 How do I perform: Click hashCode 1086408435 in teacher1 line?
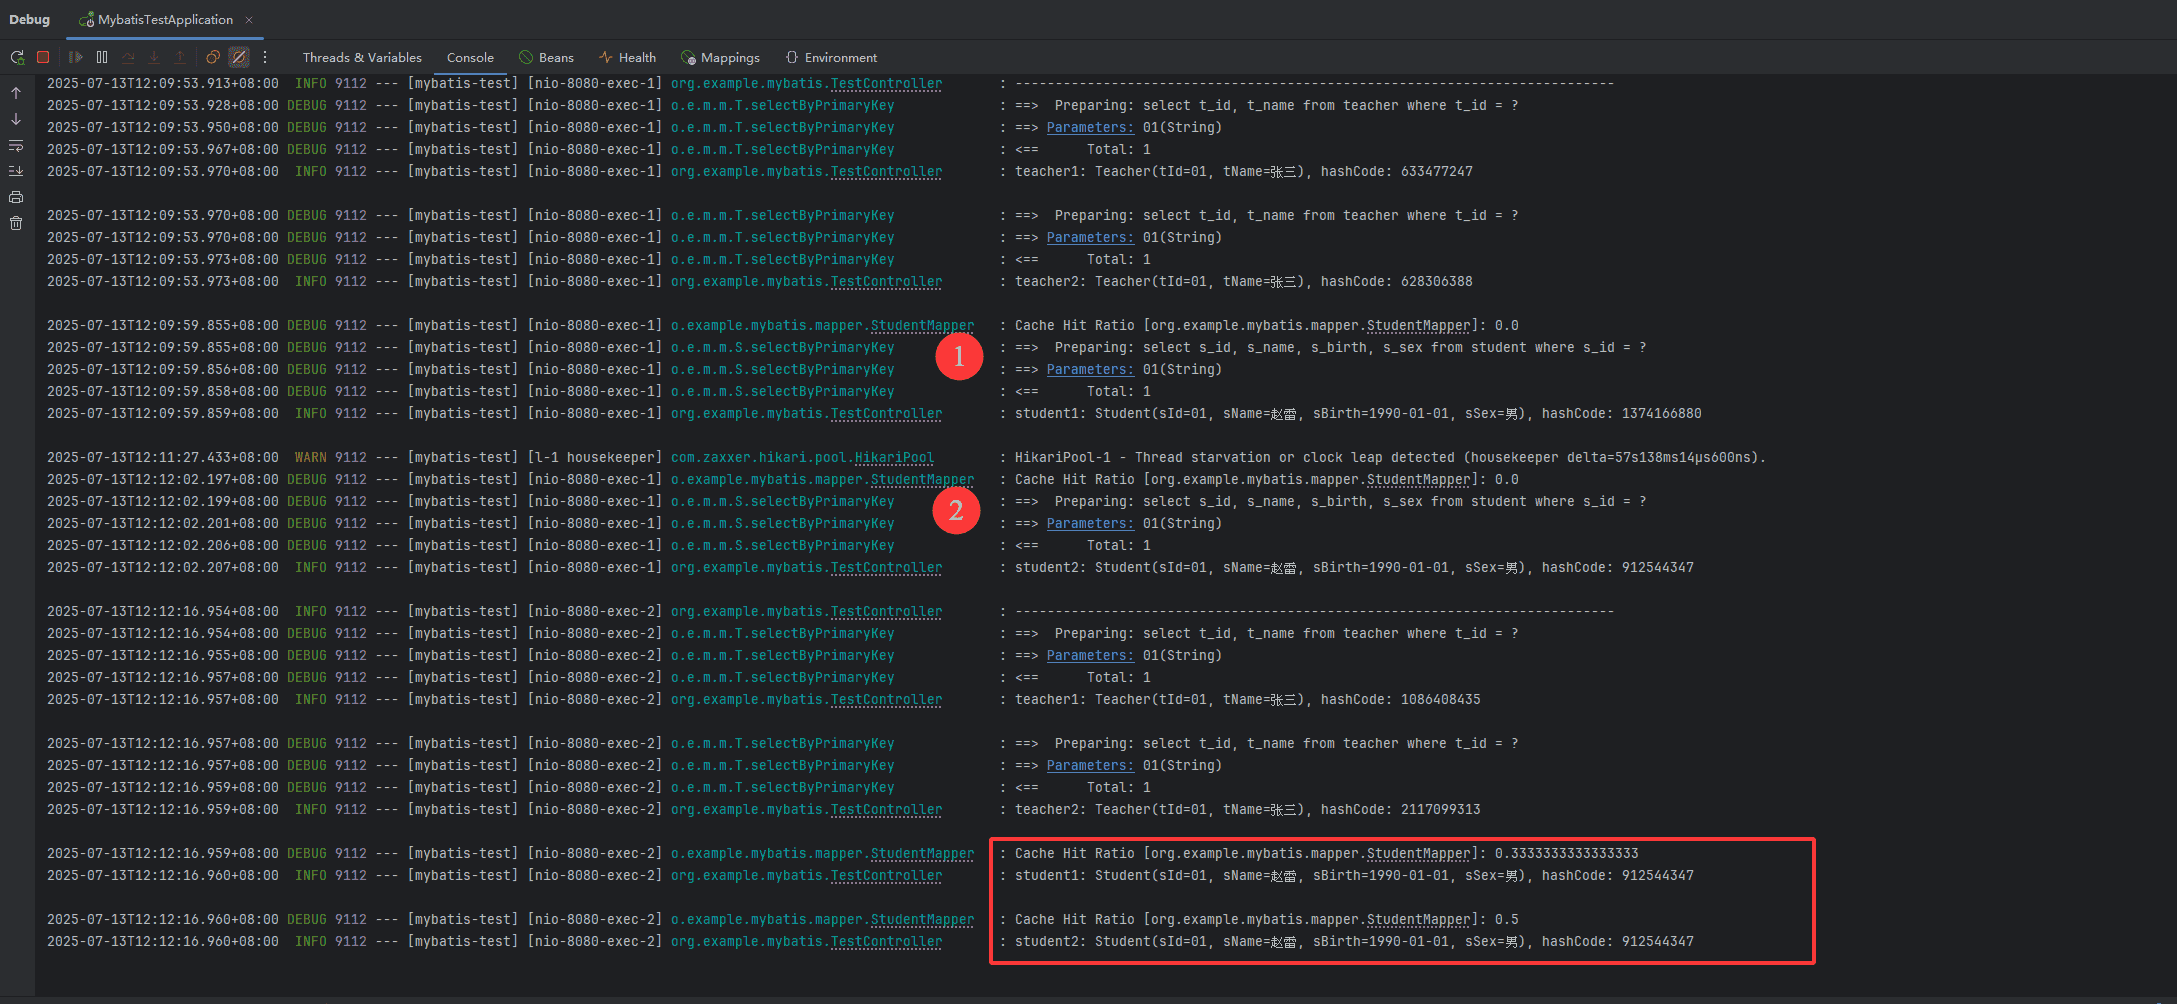click(1440, 699)
